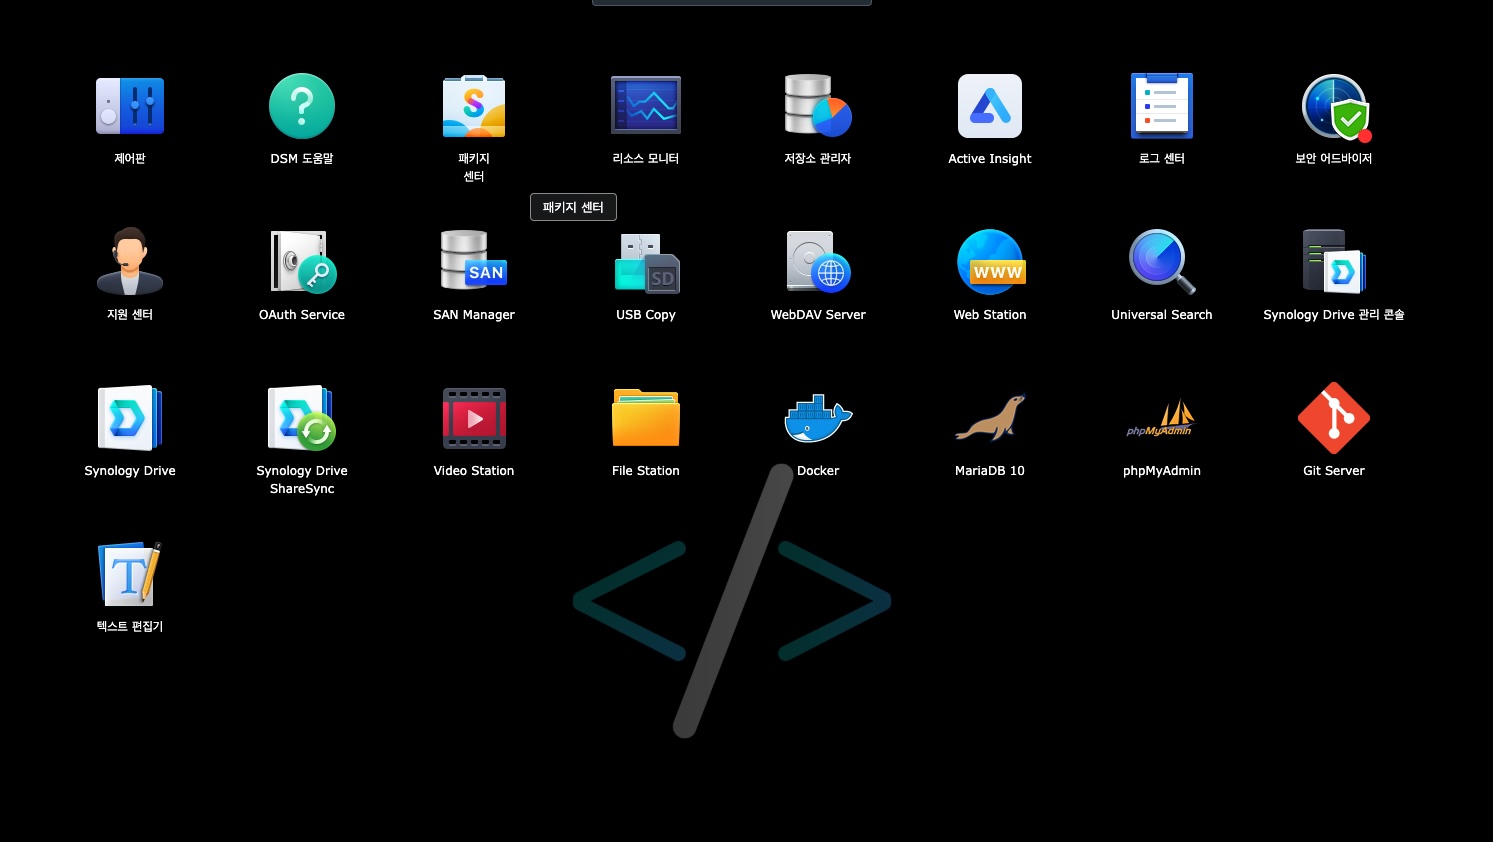Launch Web Station

tap(990, 262)
